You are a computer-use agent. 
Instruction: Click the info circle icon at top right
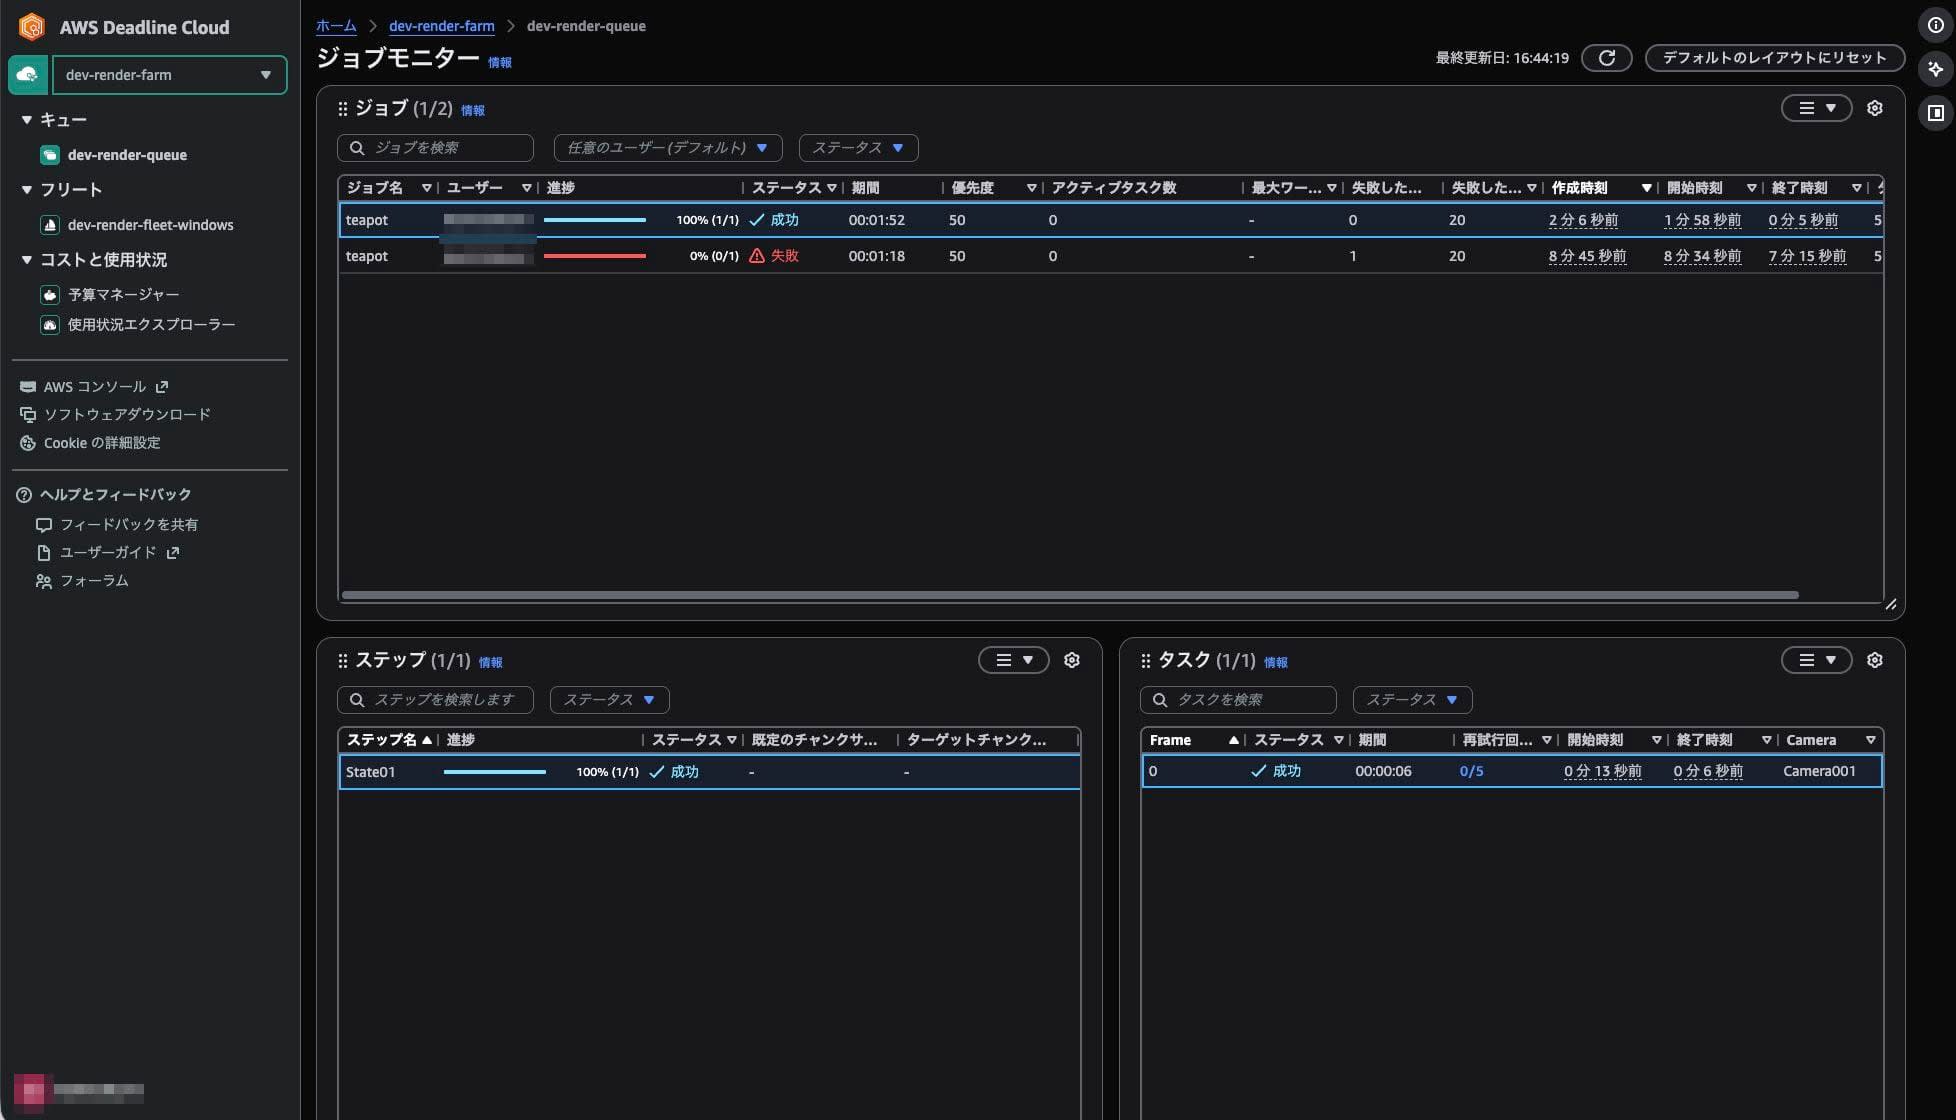click(1936, 26)
